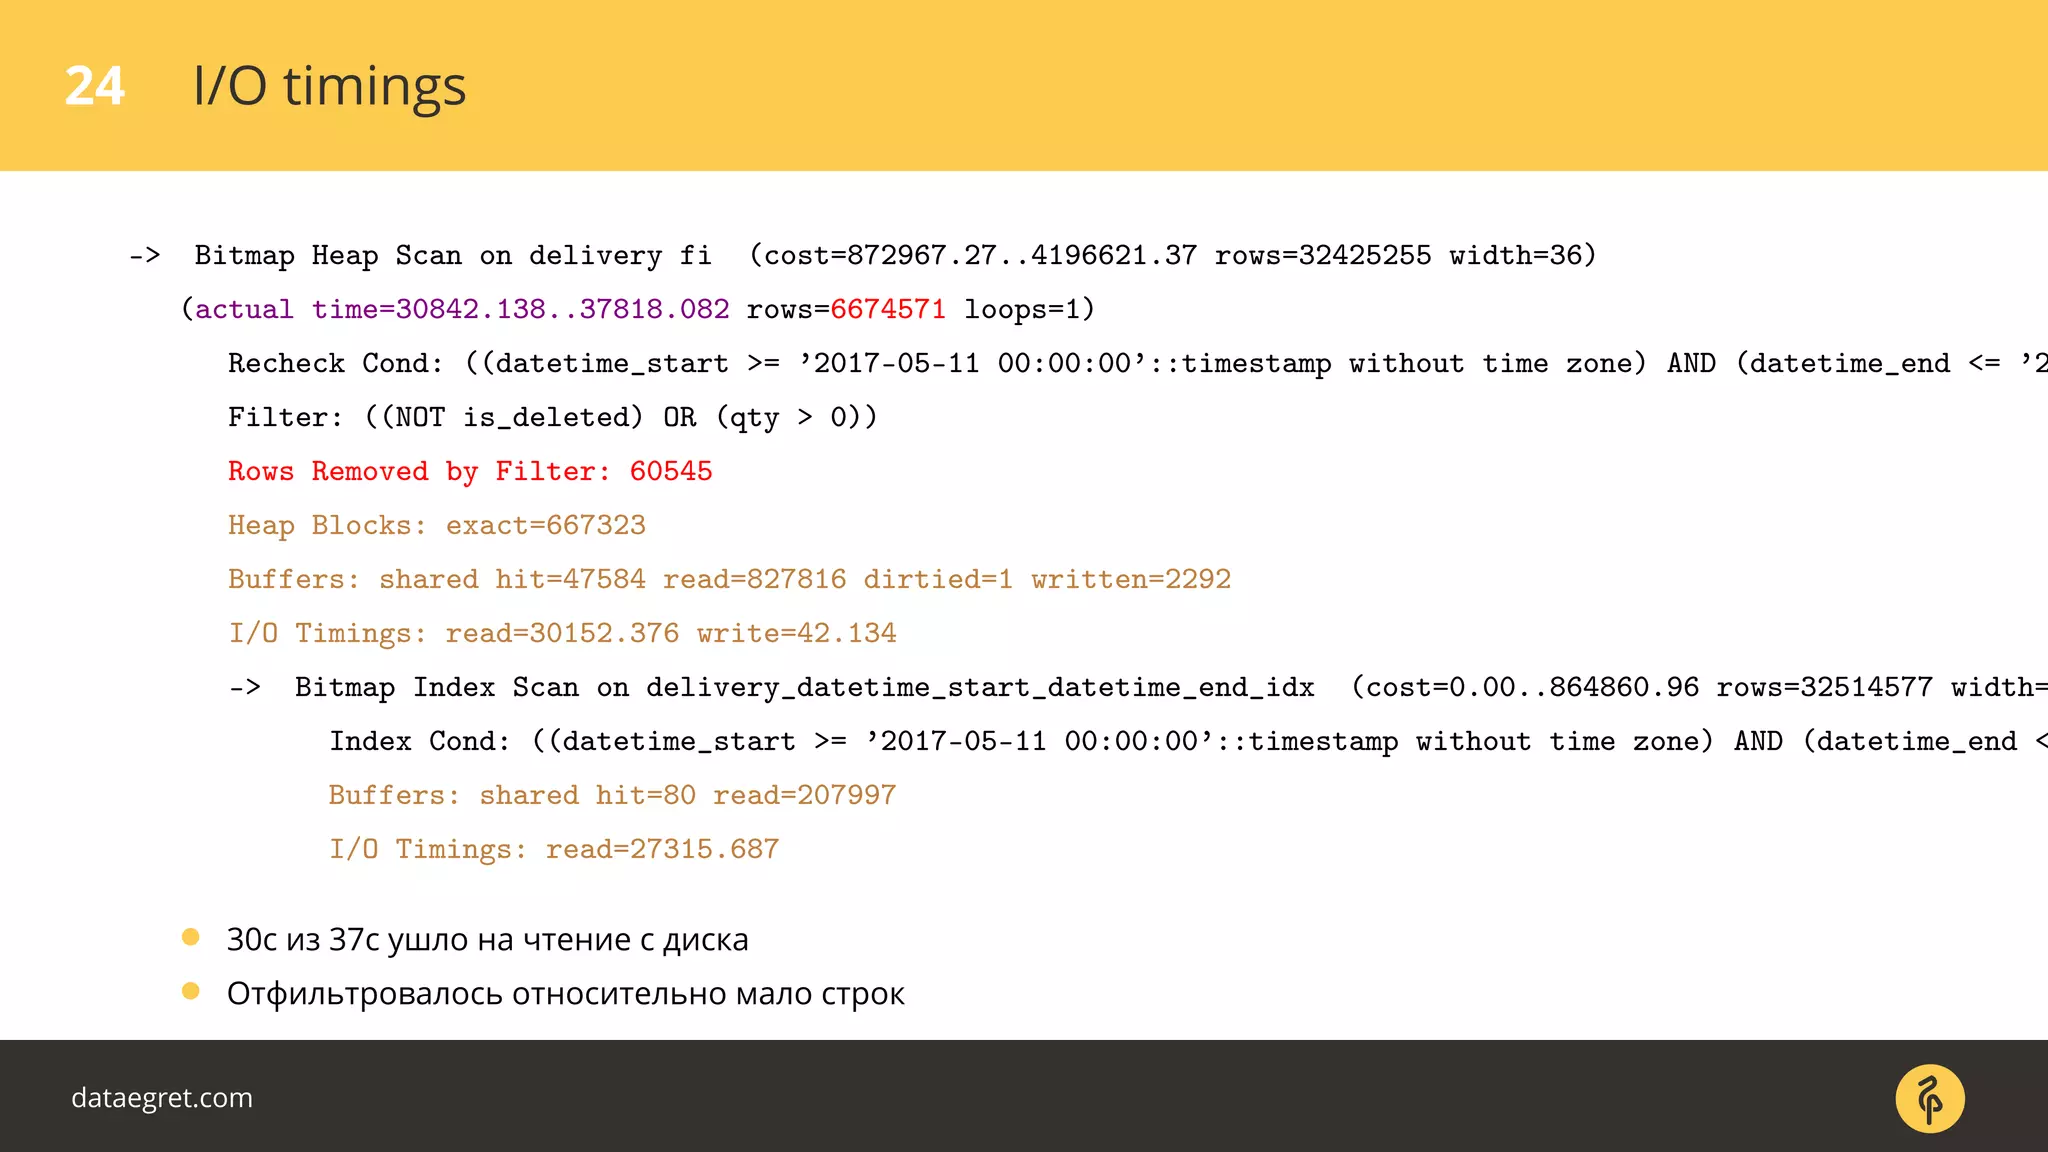Open the dataegret.com link in footer
Image resolution: width=2048 pixels, height=1152 pixels.
tap(162, 1098)
